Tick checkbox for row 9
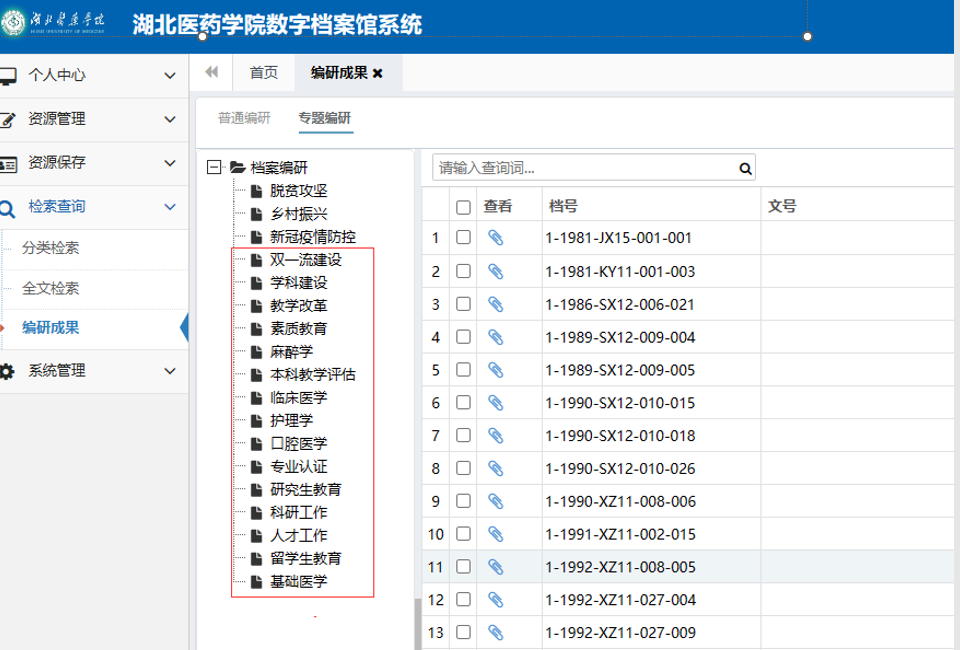The width and height of the screenshot is (960, 650). pyautogui.click(x=463, y=501)
